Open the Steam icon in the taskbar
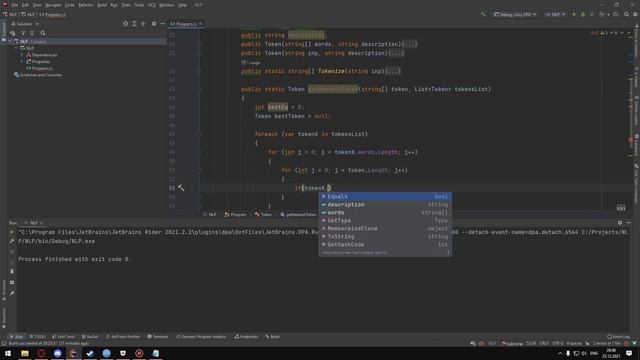The image size is (640, 360). [90, 353]
